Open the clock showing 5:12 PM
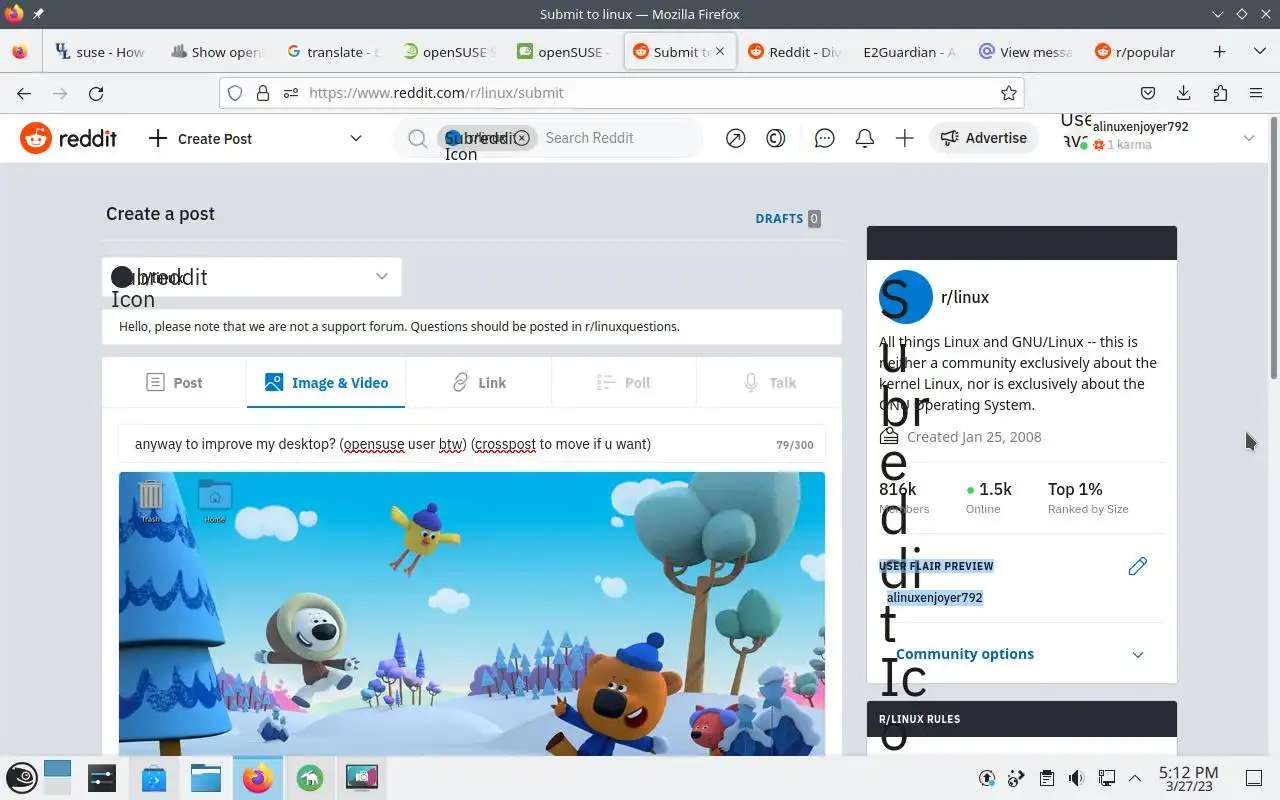Viewport: 1280px width, 800px height. tap(1188, 778)
